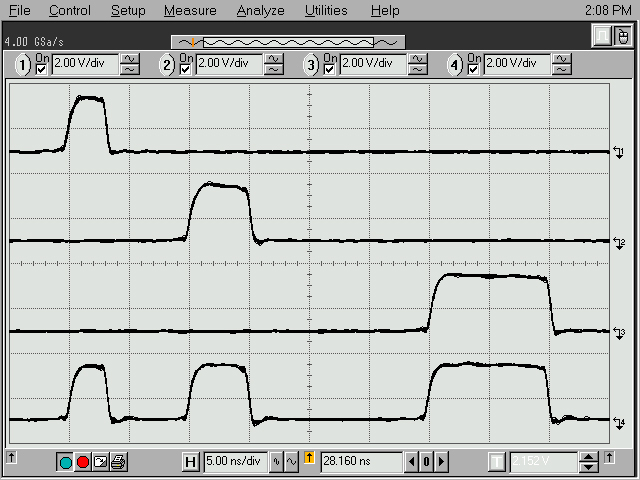Adjust channel 3 vertical scale knob button
Screen dimensions: 640x480
(x=418, y=65)
